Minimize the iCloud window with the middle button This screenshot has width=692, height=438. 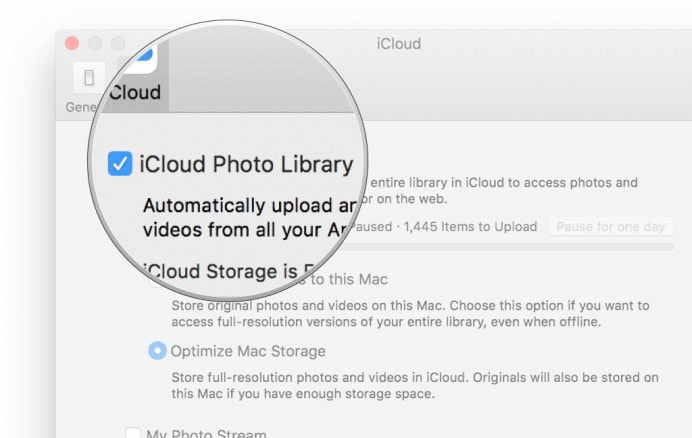click(95, 43)
